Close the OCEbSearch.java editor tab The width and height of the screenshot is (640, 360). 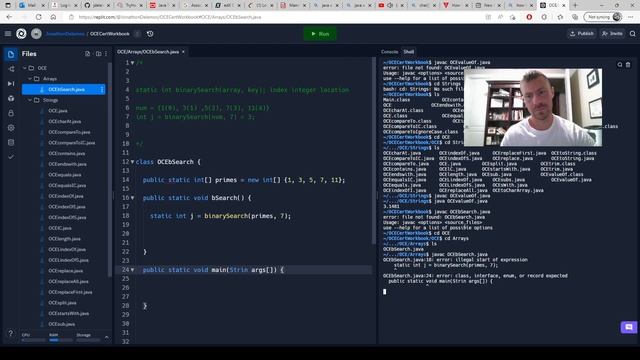[183, 52]
